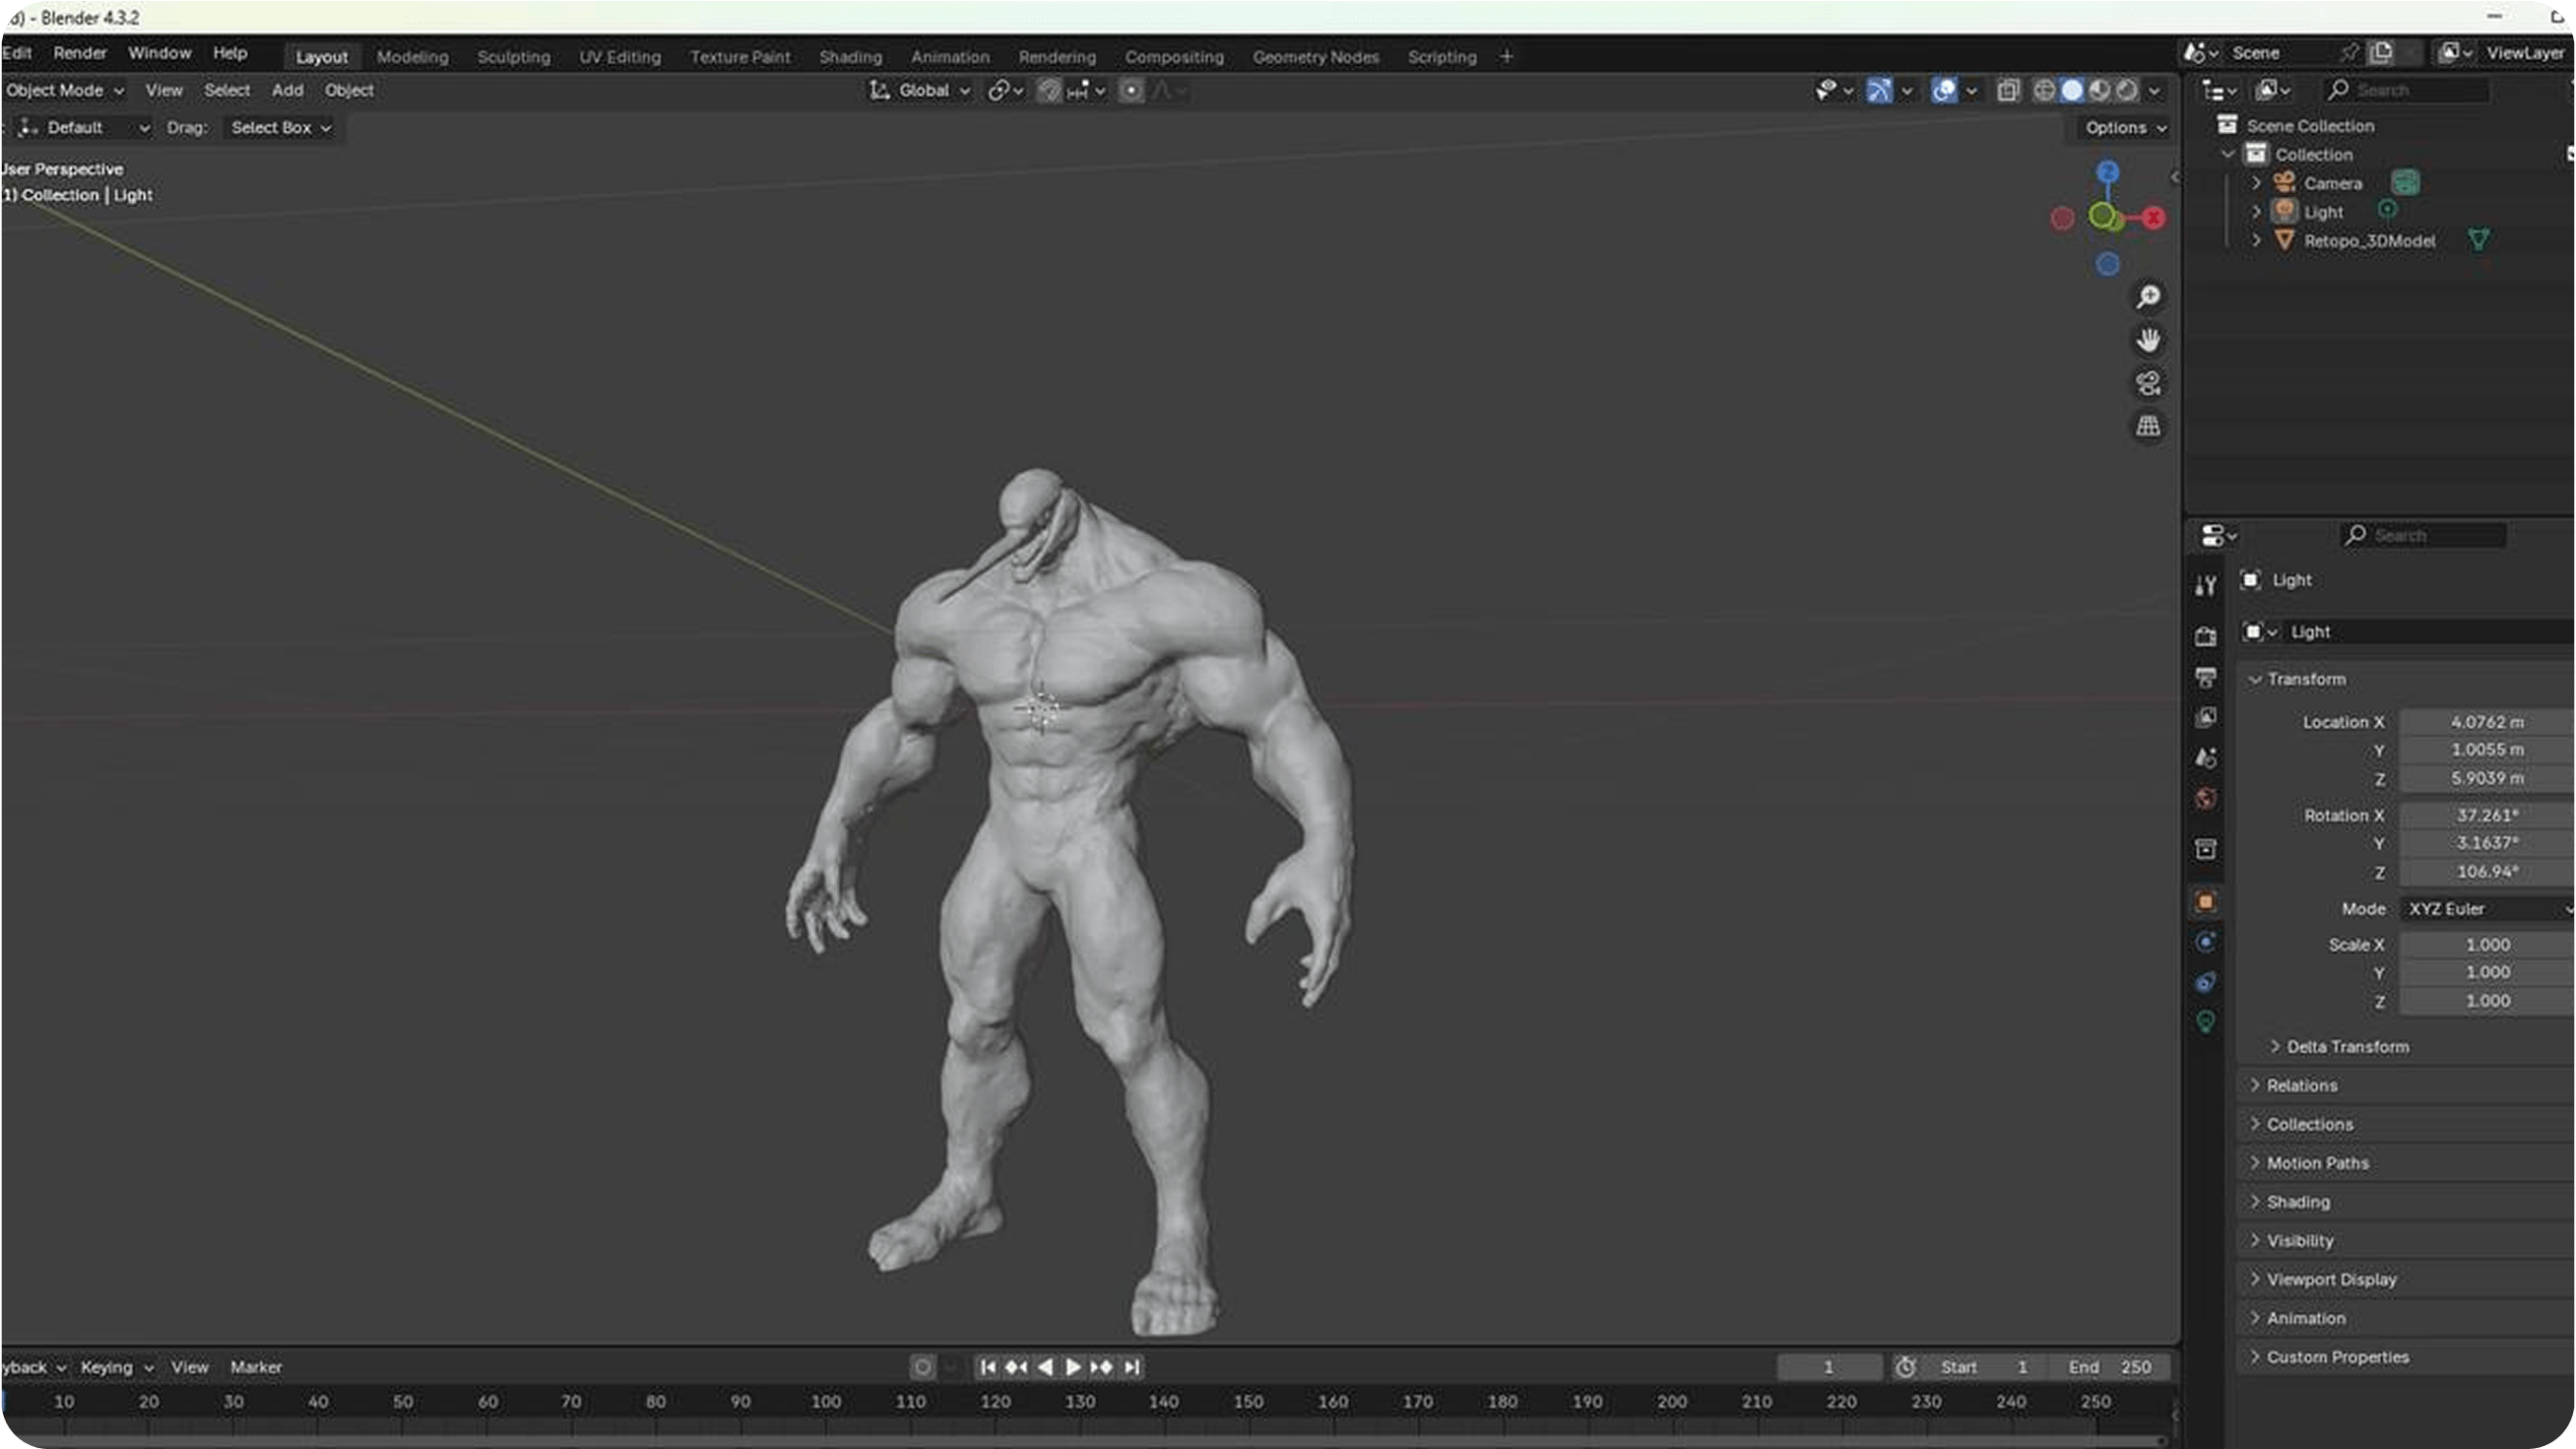Open the Object Mode dropdown
This screenshot has width=2576, height=1449.
tap(64, 90)
